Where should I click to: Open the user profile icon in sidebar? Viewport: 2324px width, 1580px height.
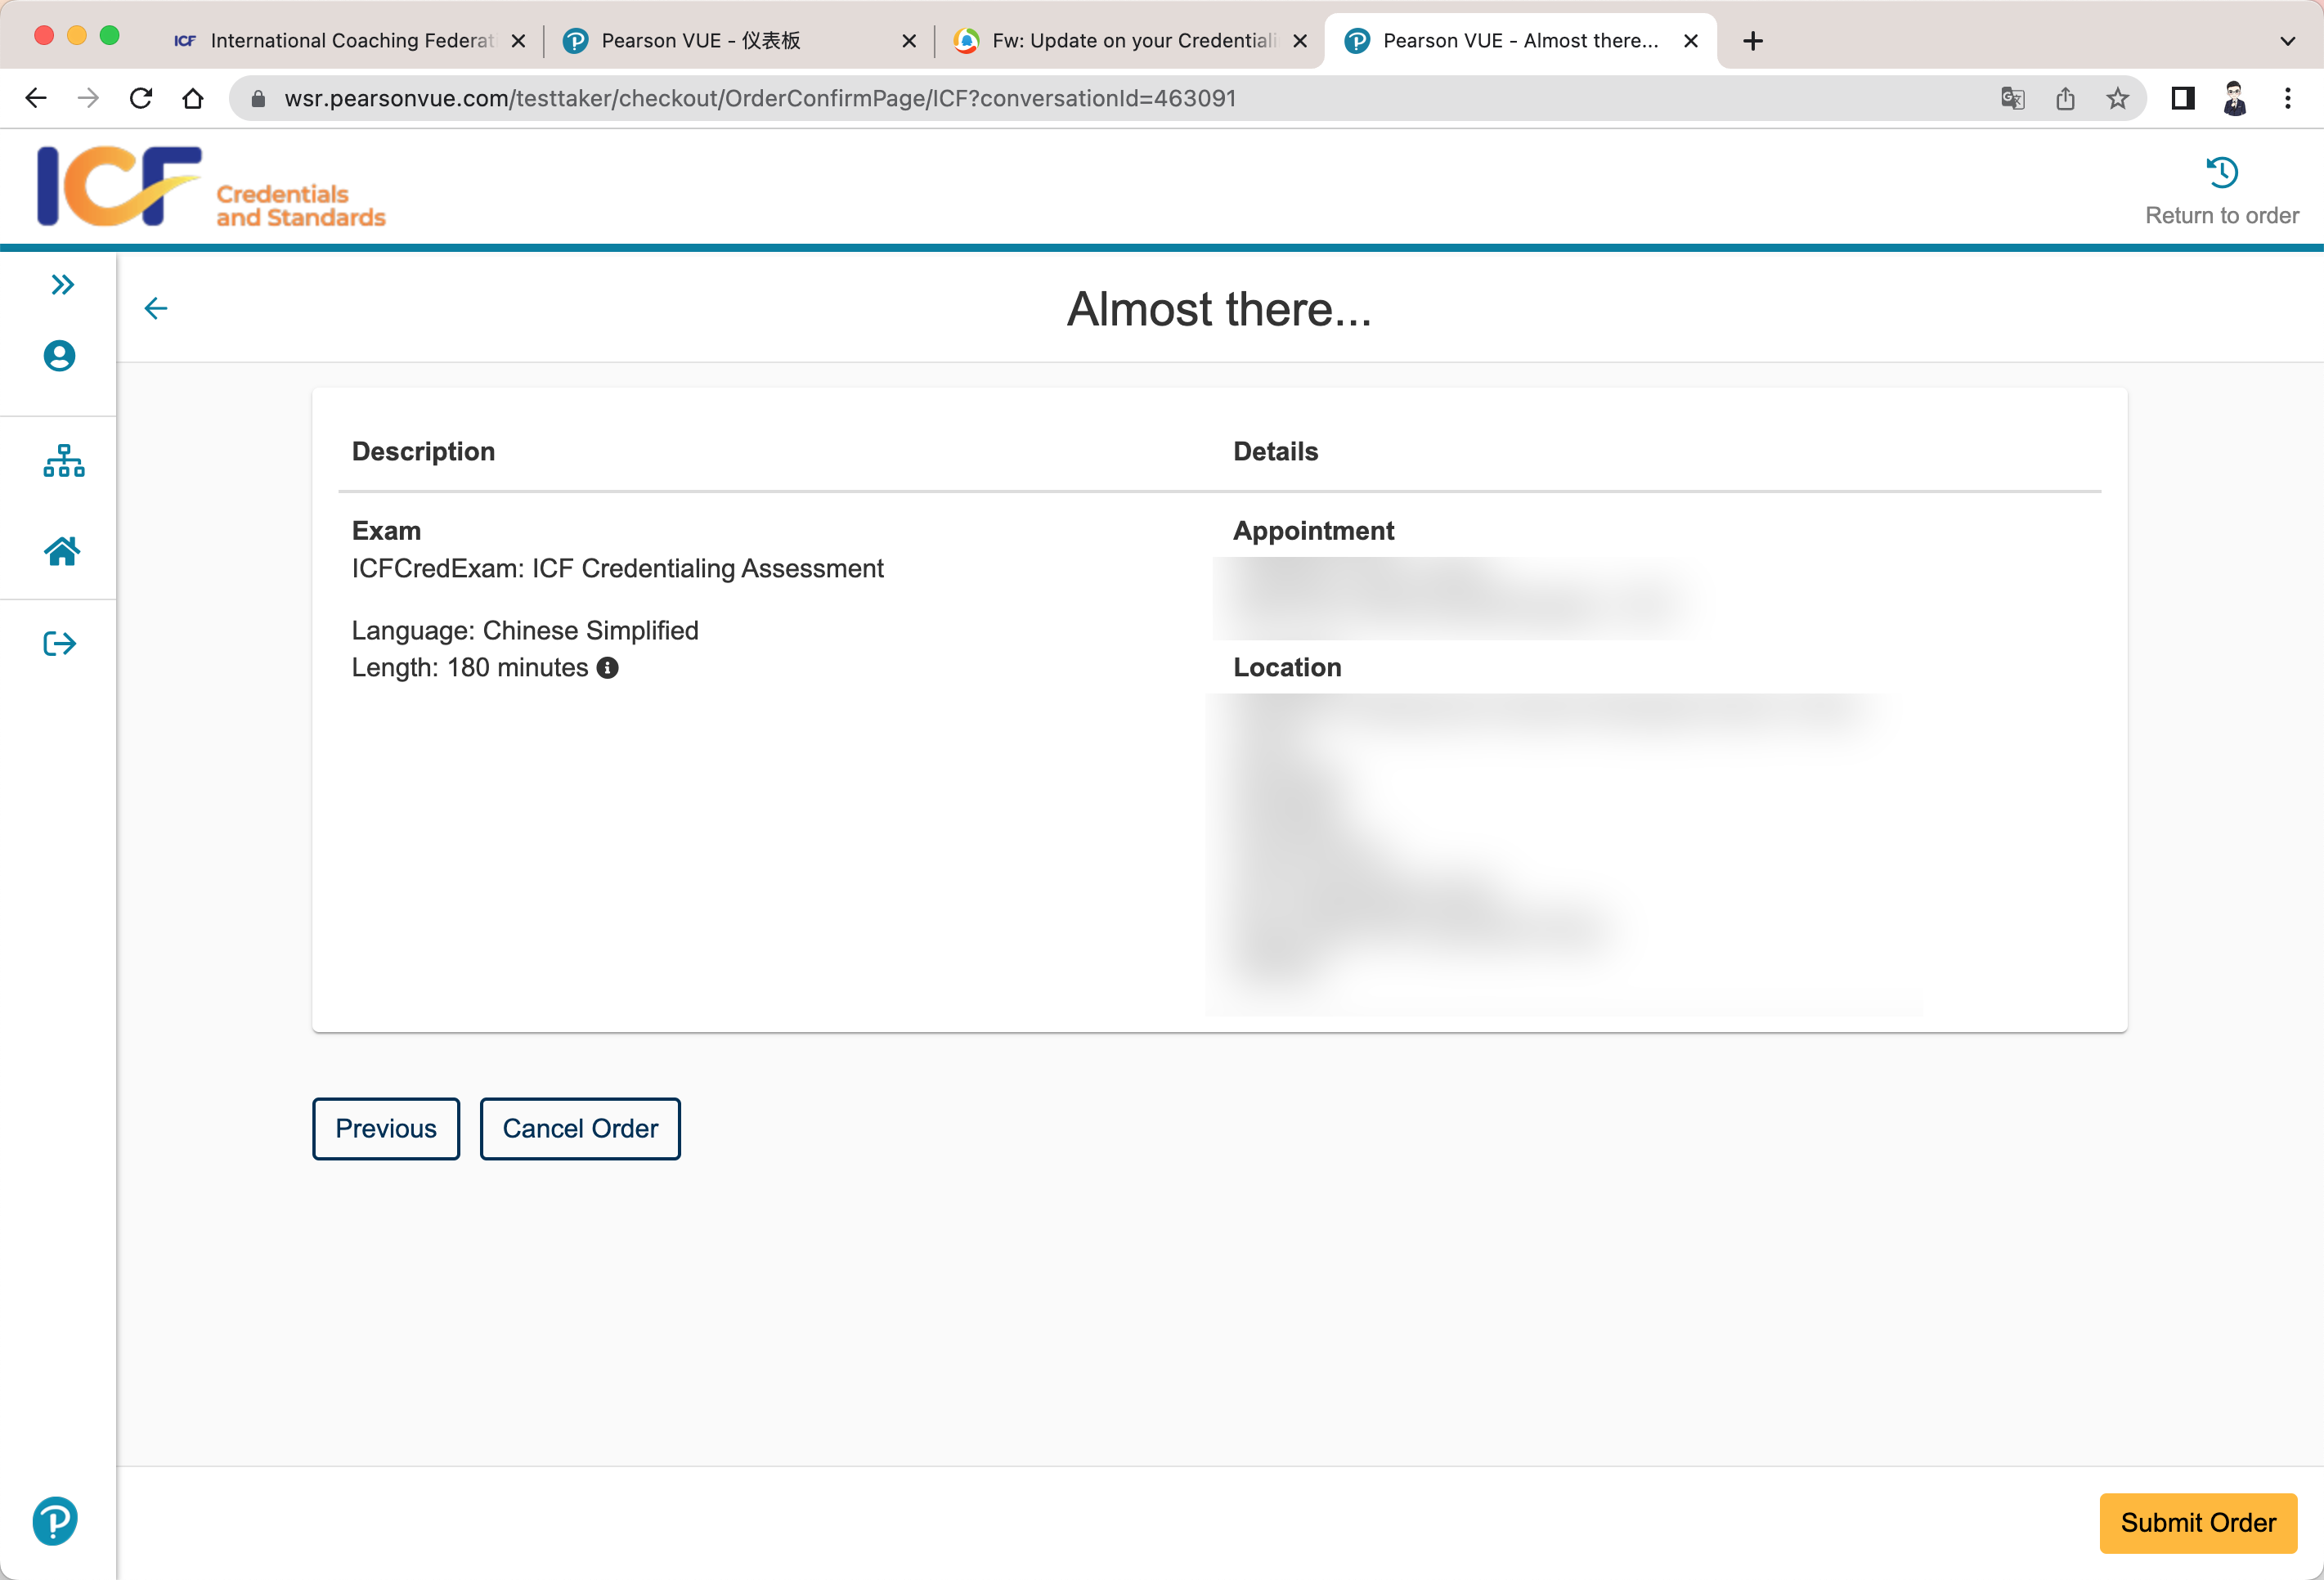60,356
